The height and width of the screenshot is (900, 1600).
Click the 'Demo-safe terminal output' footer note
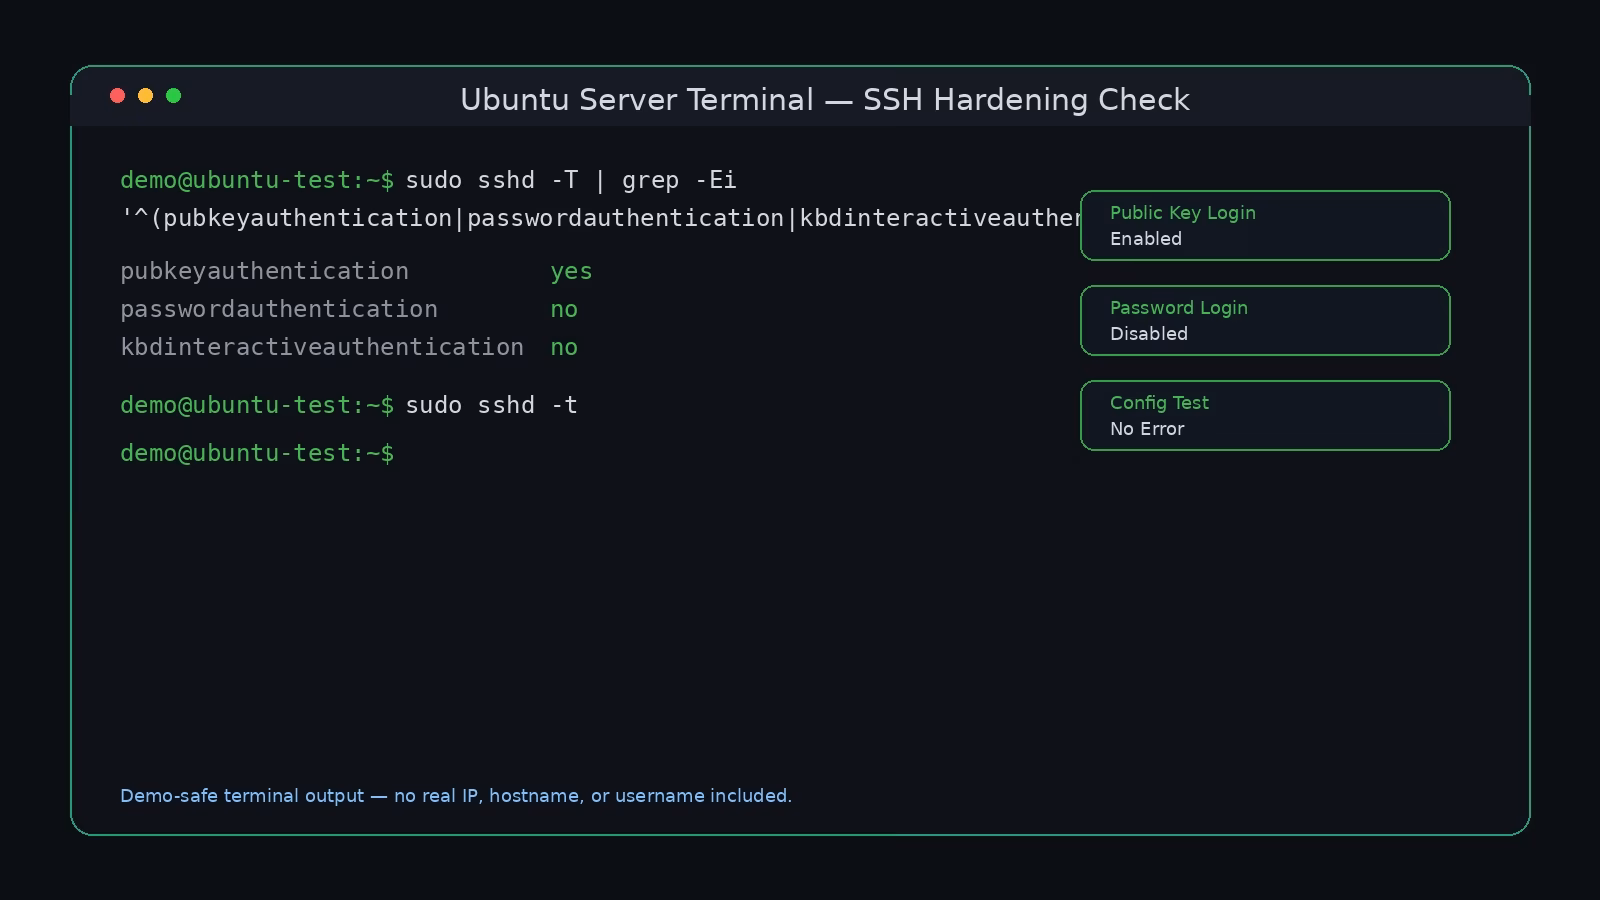click(x=456, y=796)
